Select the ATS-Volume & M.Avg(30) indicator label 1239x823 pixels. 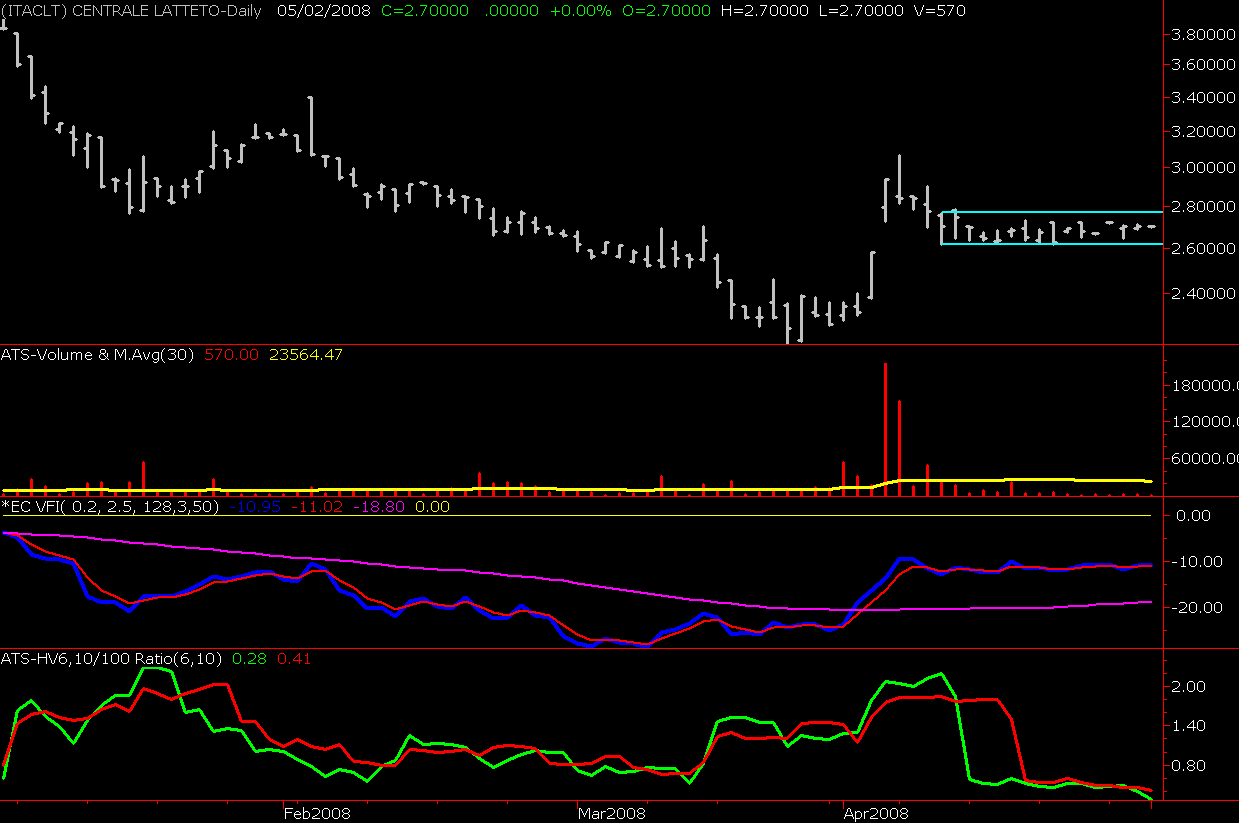pyautogui.click(x=98, y=354)
